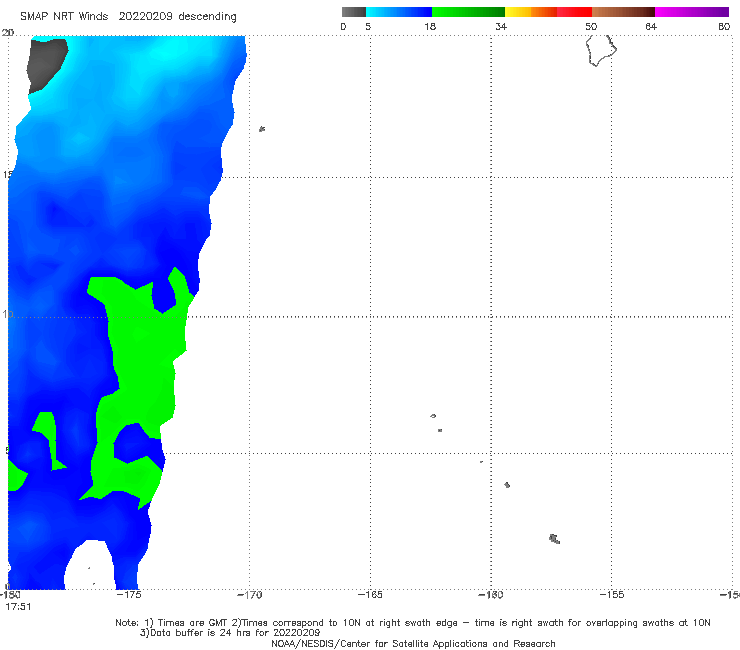The image size is (740, 650).
Task: Click the island mark near -157 longitude
Action: [x=555, y=539]
